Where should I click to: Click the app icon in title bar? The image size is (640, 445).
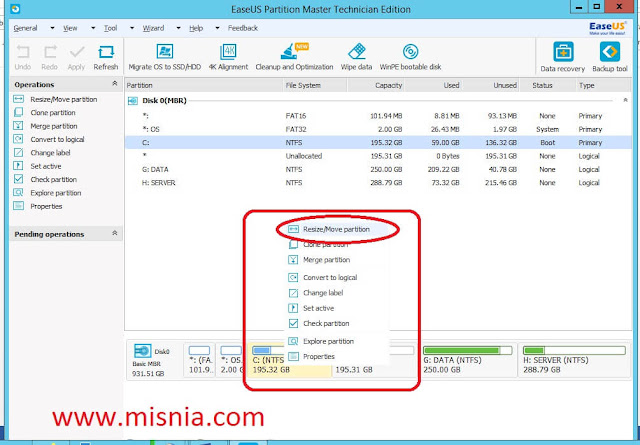[x=16, y=9]
